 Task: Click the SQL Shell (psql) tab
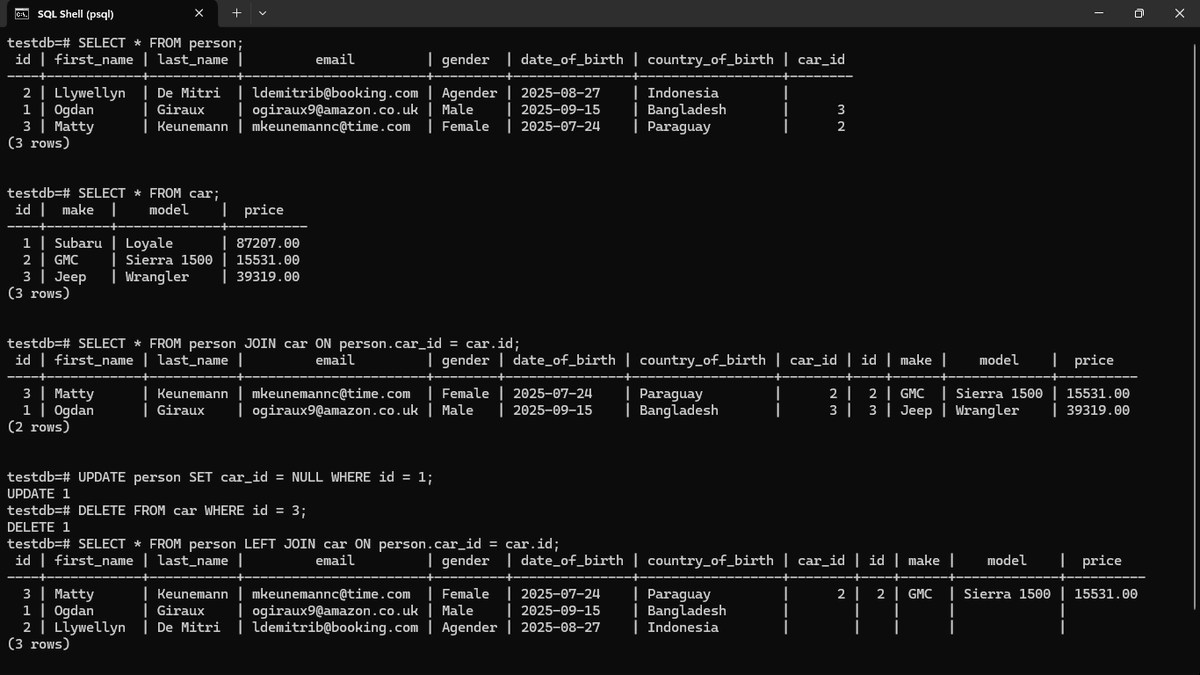pos(111,13)
